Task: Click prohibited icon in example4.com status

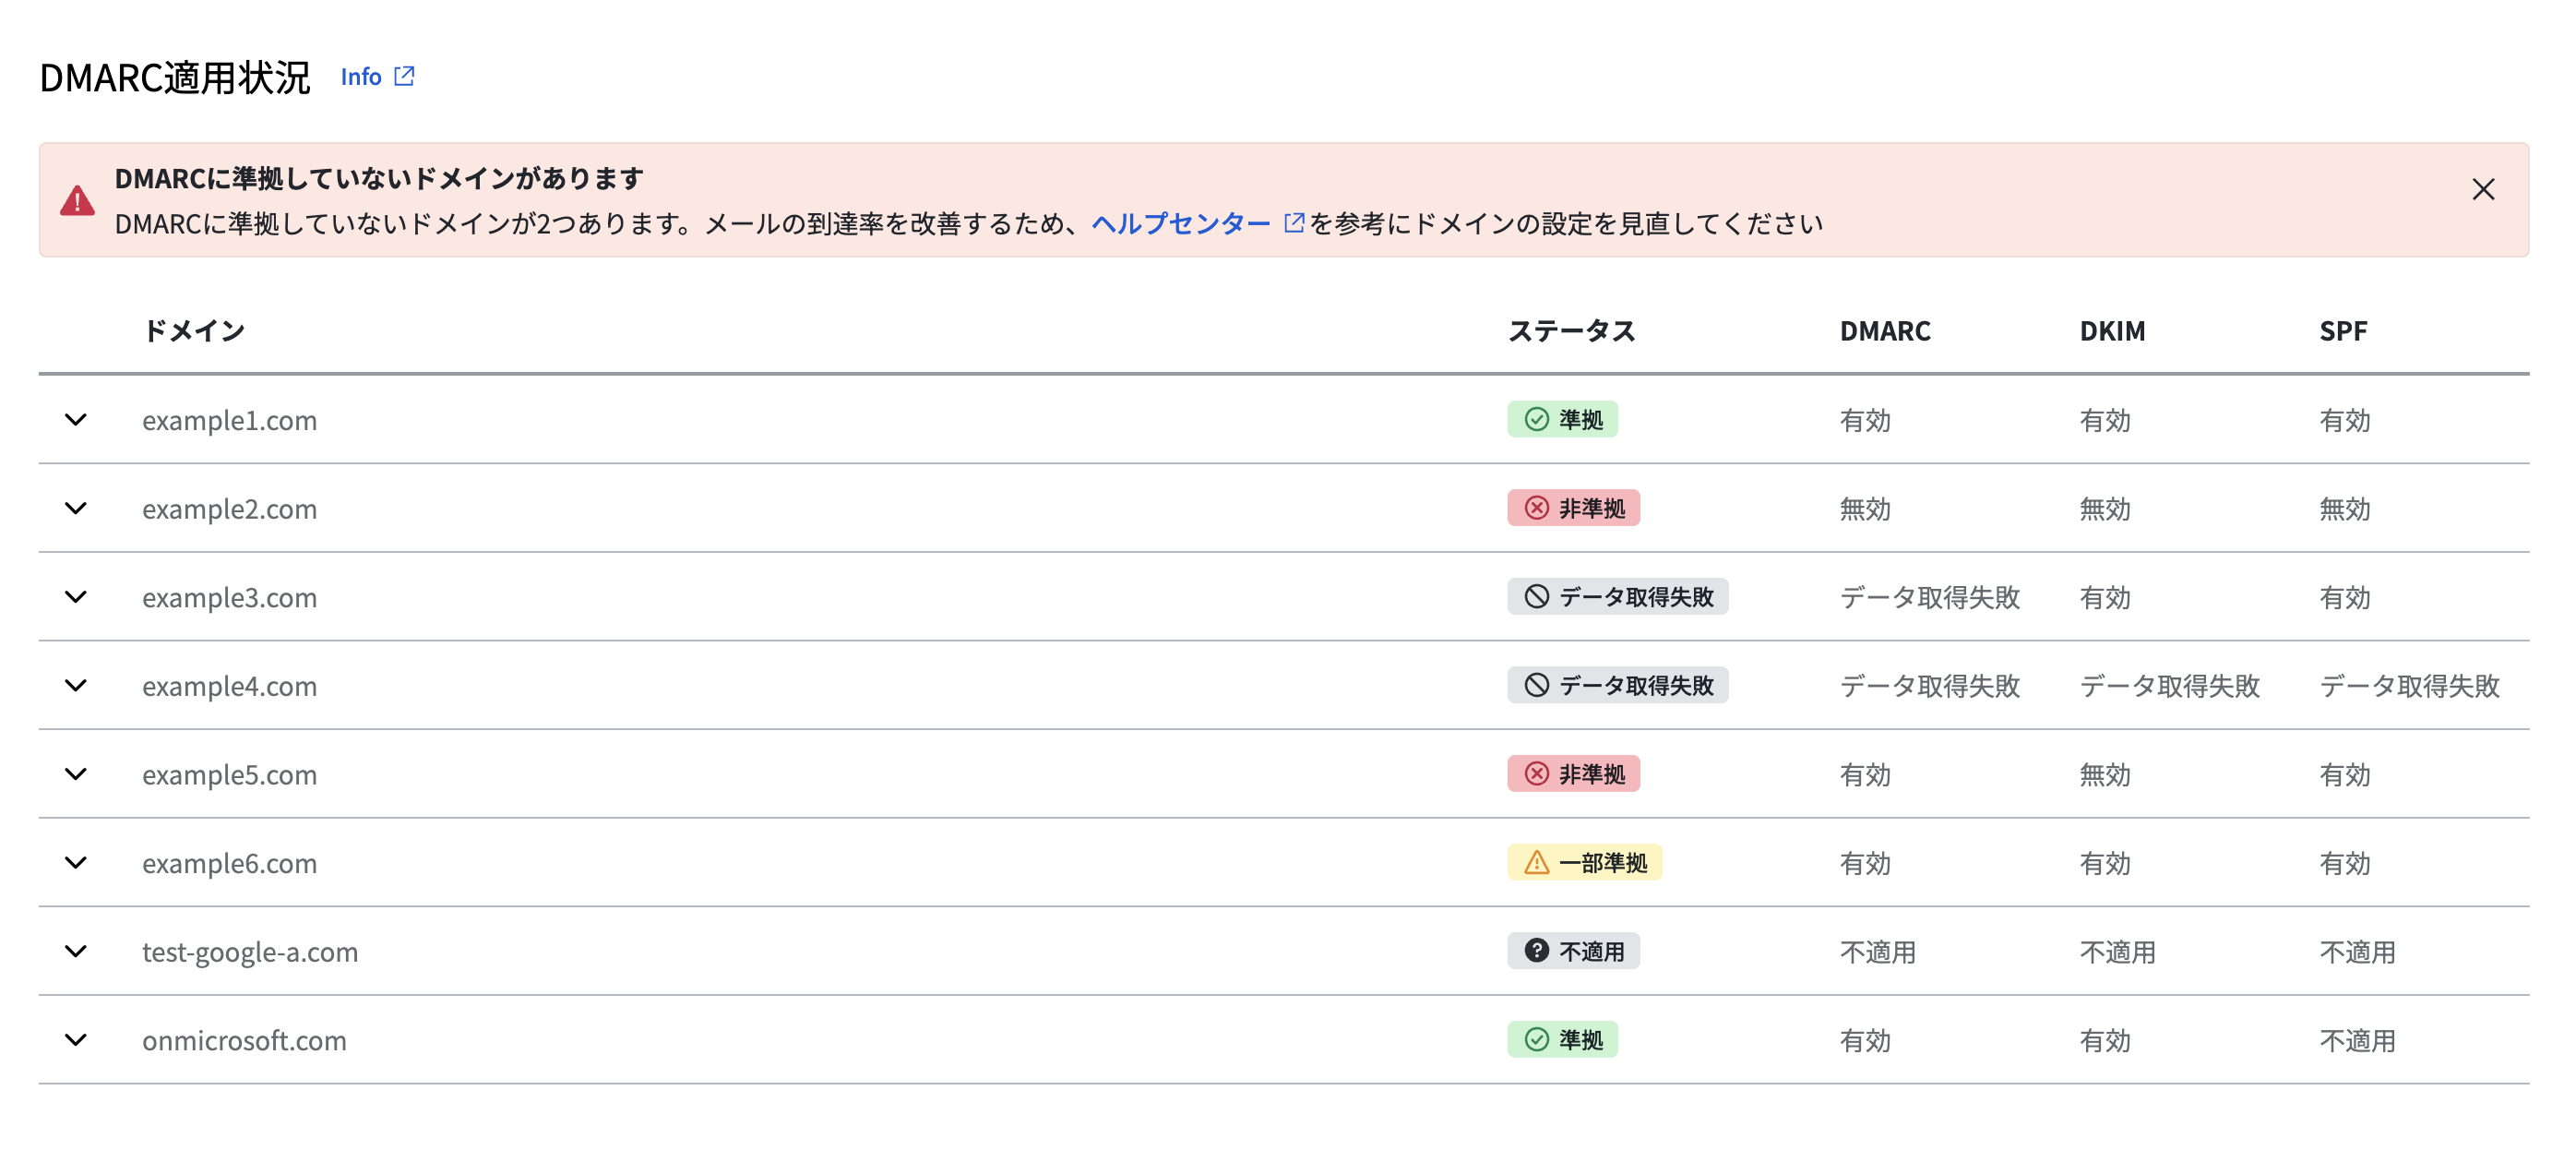Action: tap(1537, 685)
